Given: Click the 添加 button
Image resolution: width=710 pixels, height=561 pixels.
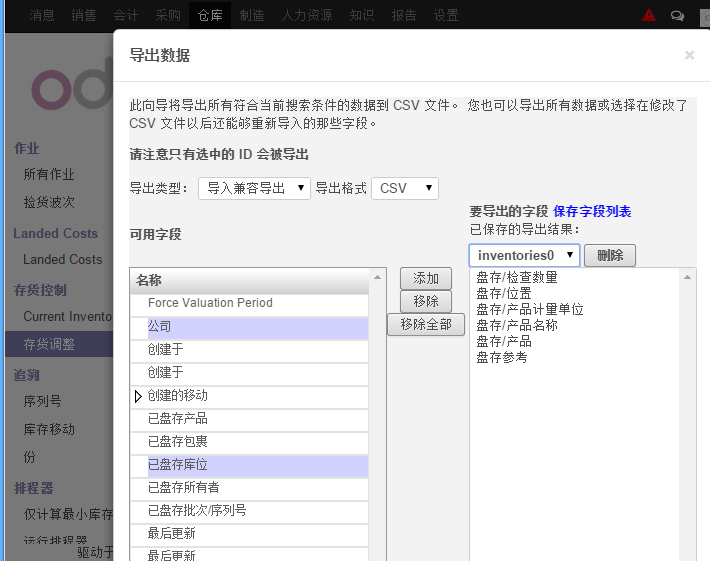Looking at the screenshot, I should (x=425, y=278).
